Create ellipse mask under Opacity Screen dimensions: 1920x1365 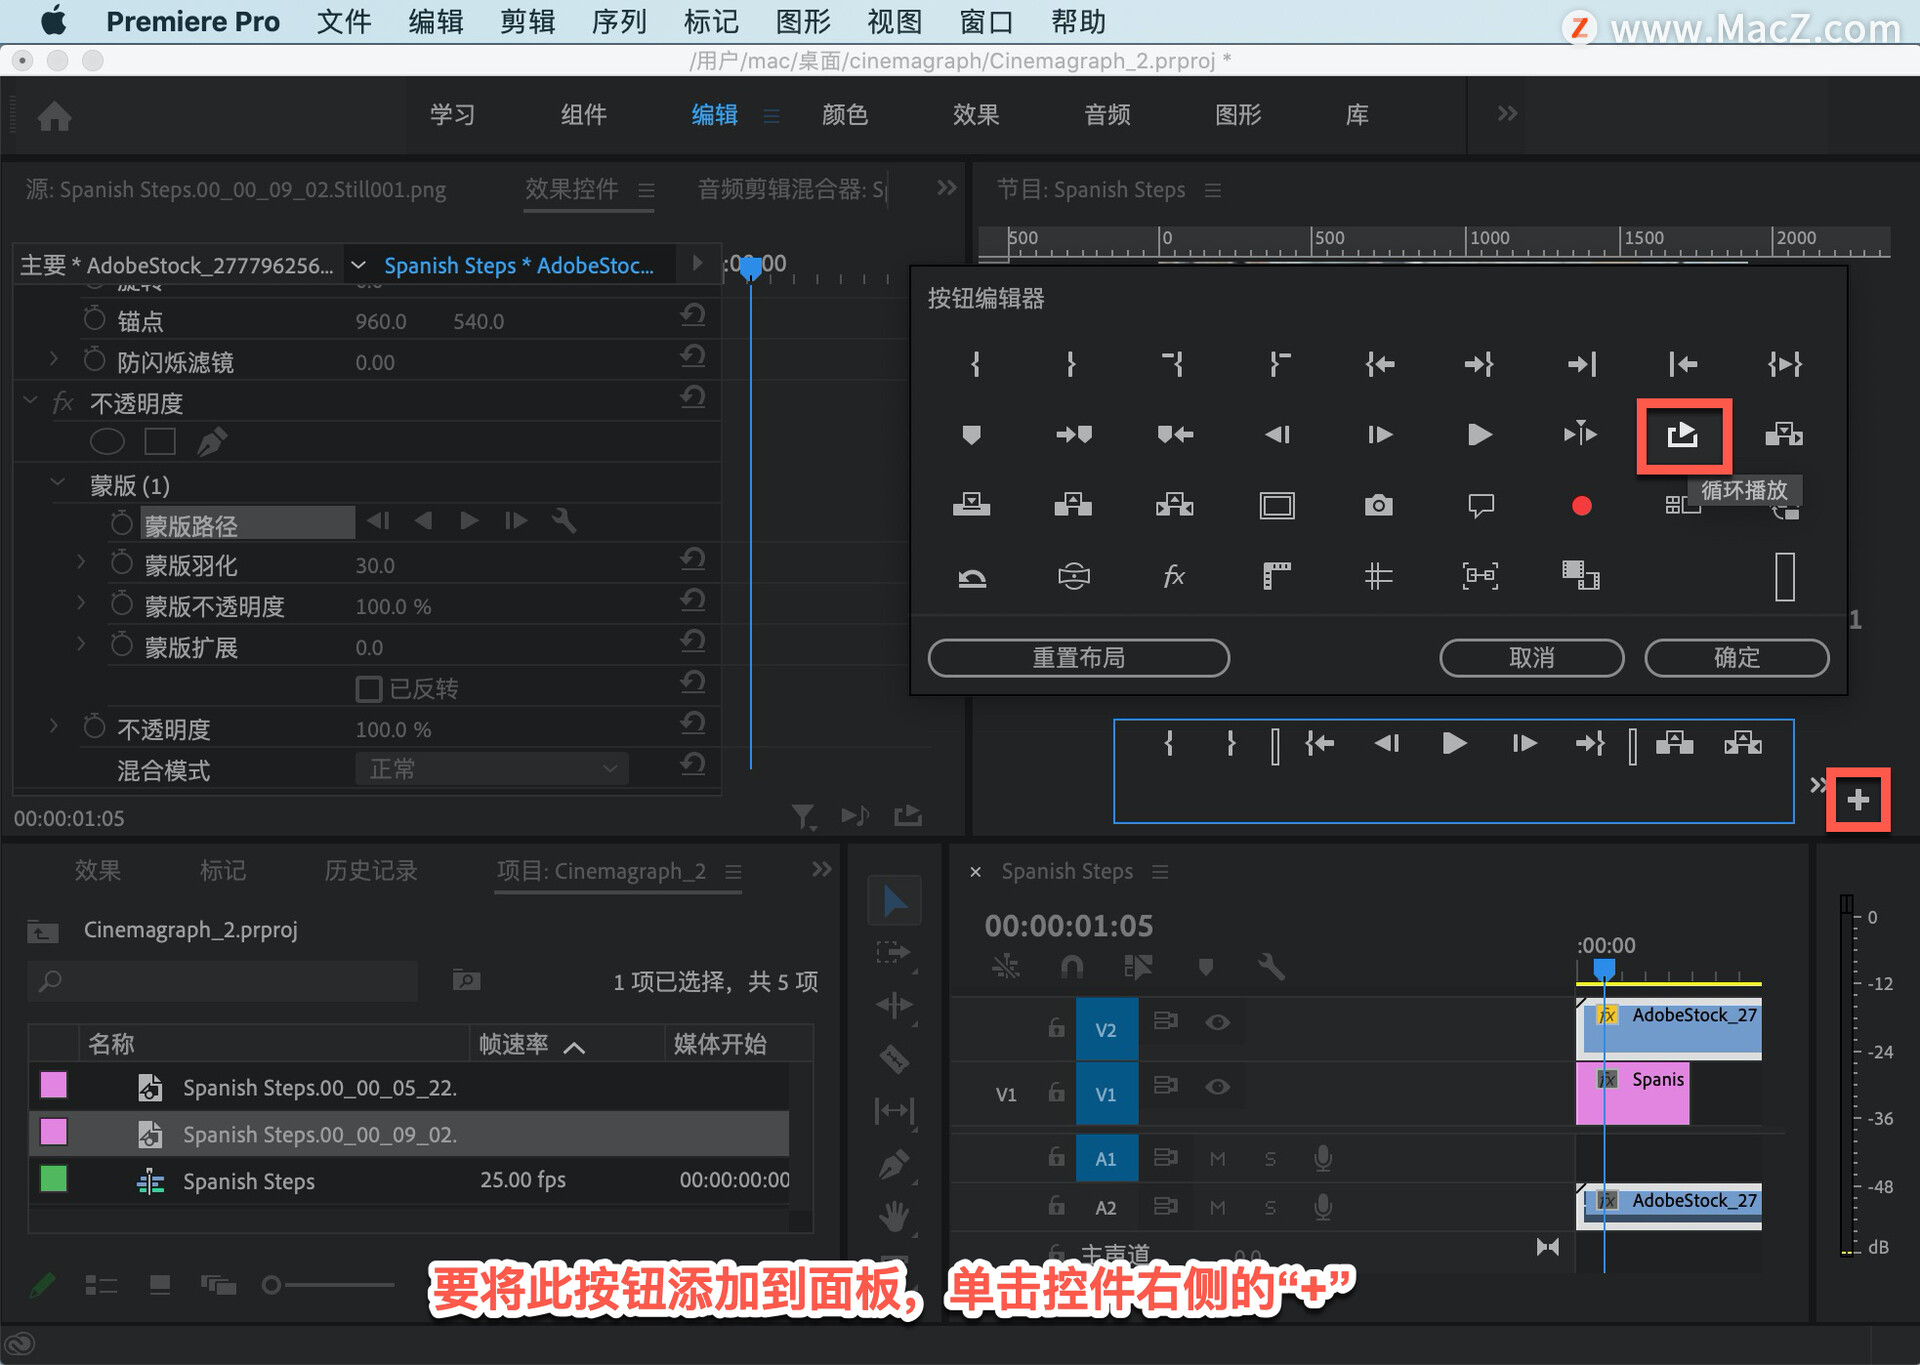pyautogui.click(x=107, y=441)
